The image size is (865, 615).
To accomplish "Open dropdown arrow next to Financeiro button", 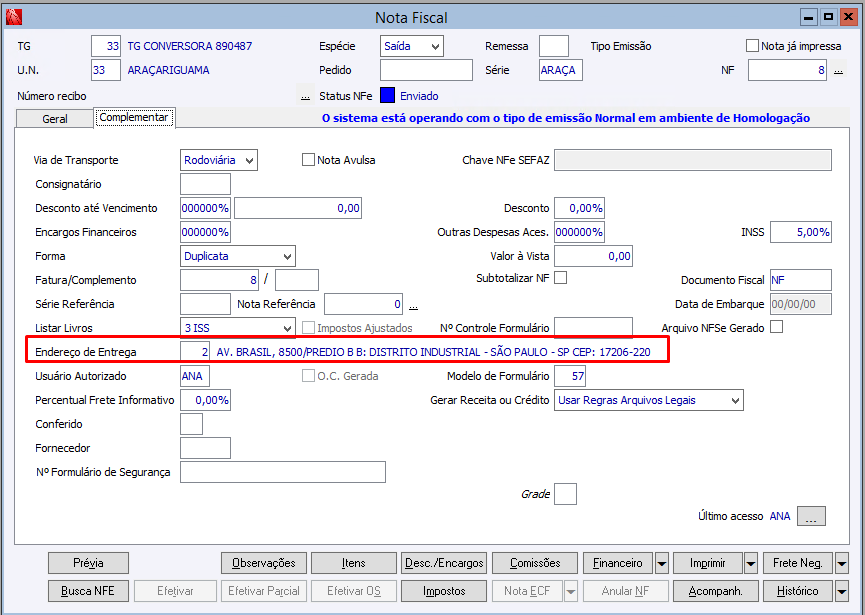I will point(661,564).
